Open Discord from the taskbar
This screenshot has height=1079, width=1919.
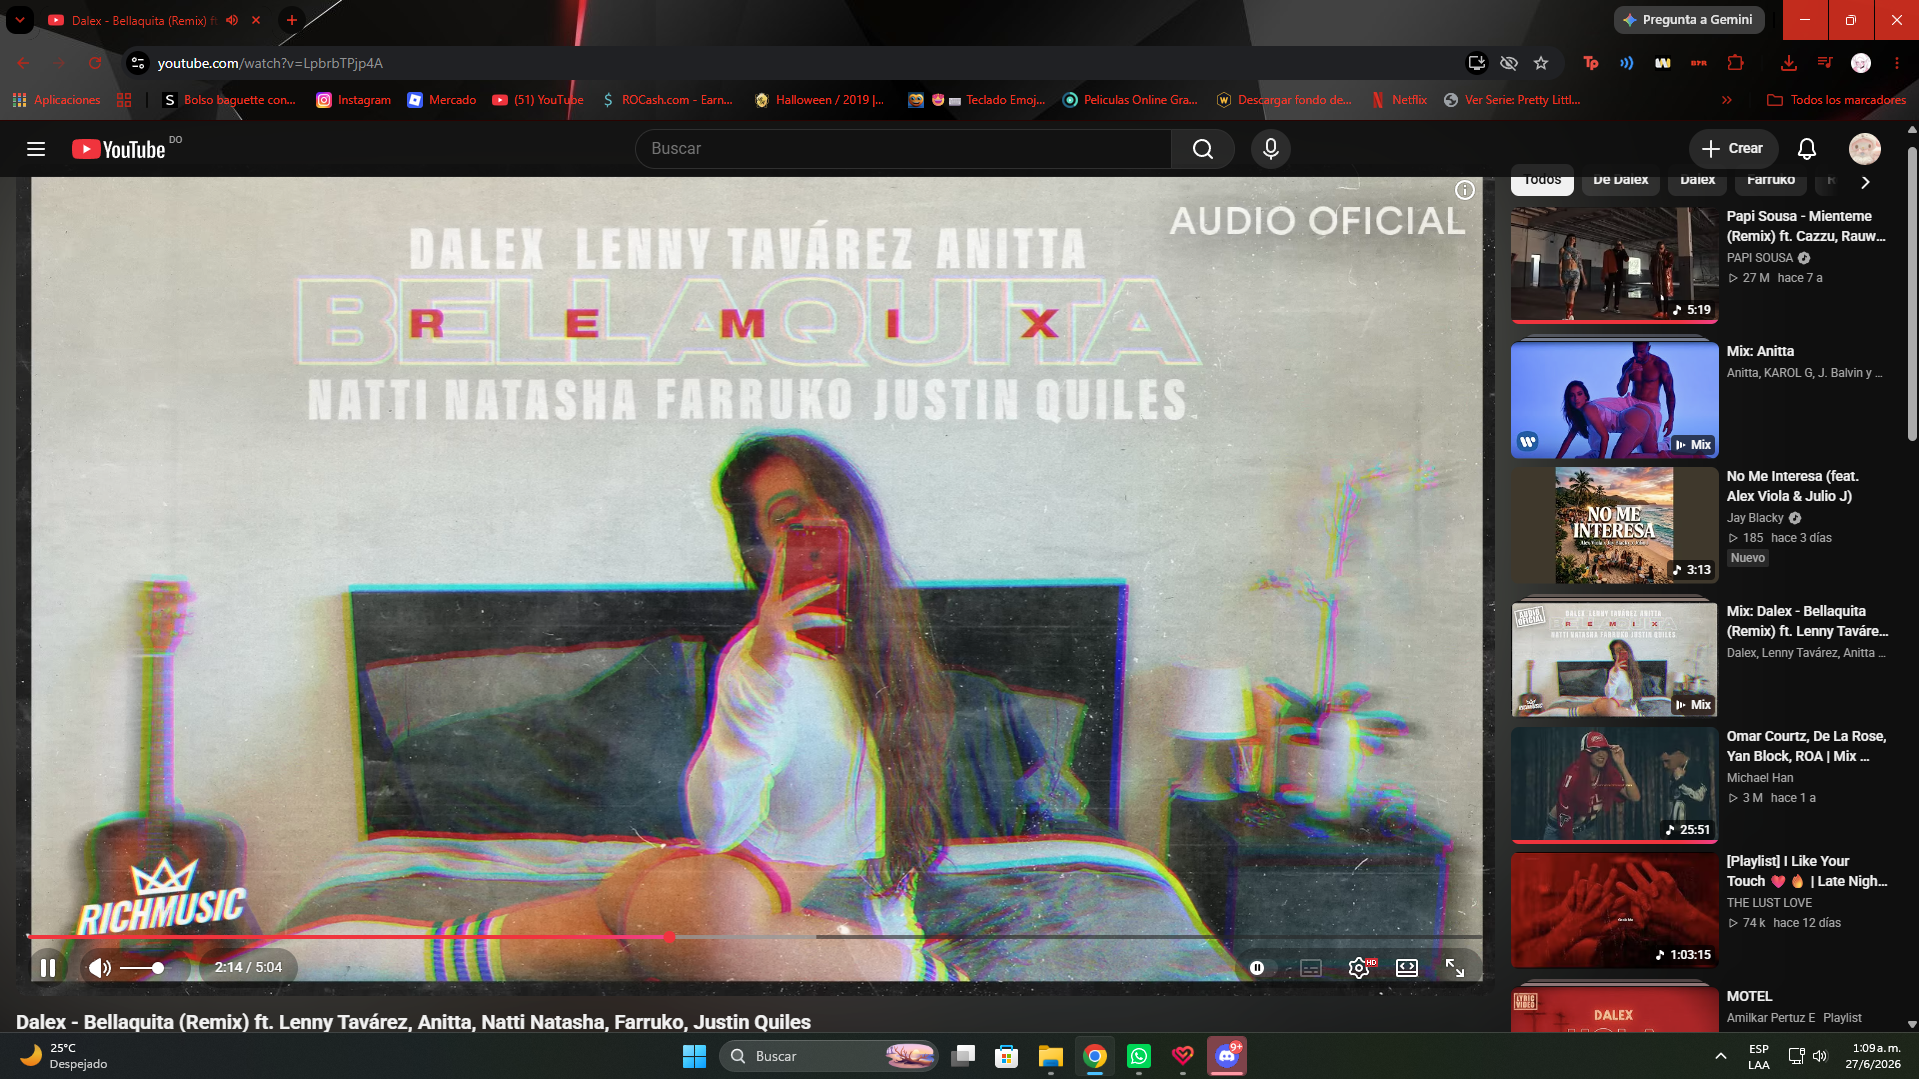tap(1227, 1056)
